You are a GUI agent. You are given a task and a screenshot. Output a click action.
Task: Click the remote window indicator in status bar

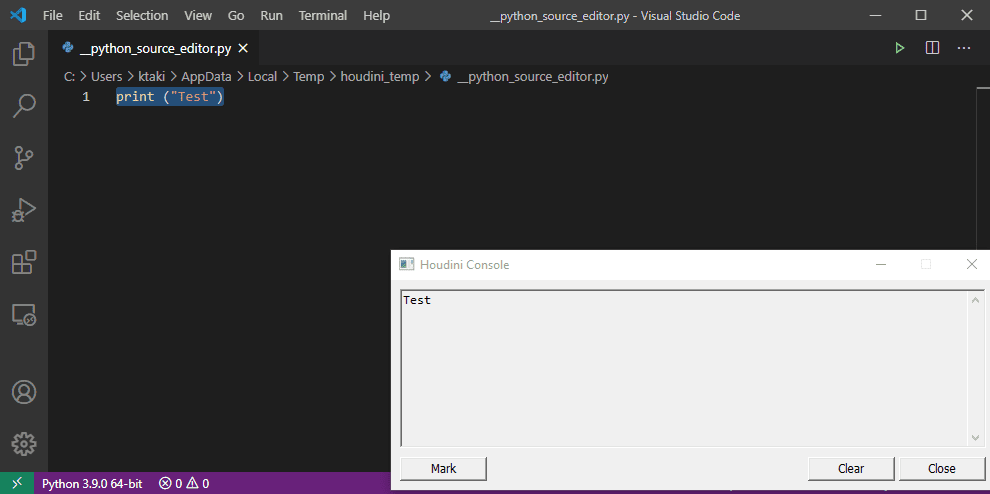pos(17,484)
